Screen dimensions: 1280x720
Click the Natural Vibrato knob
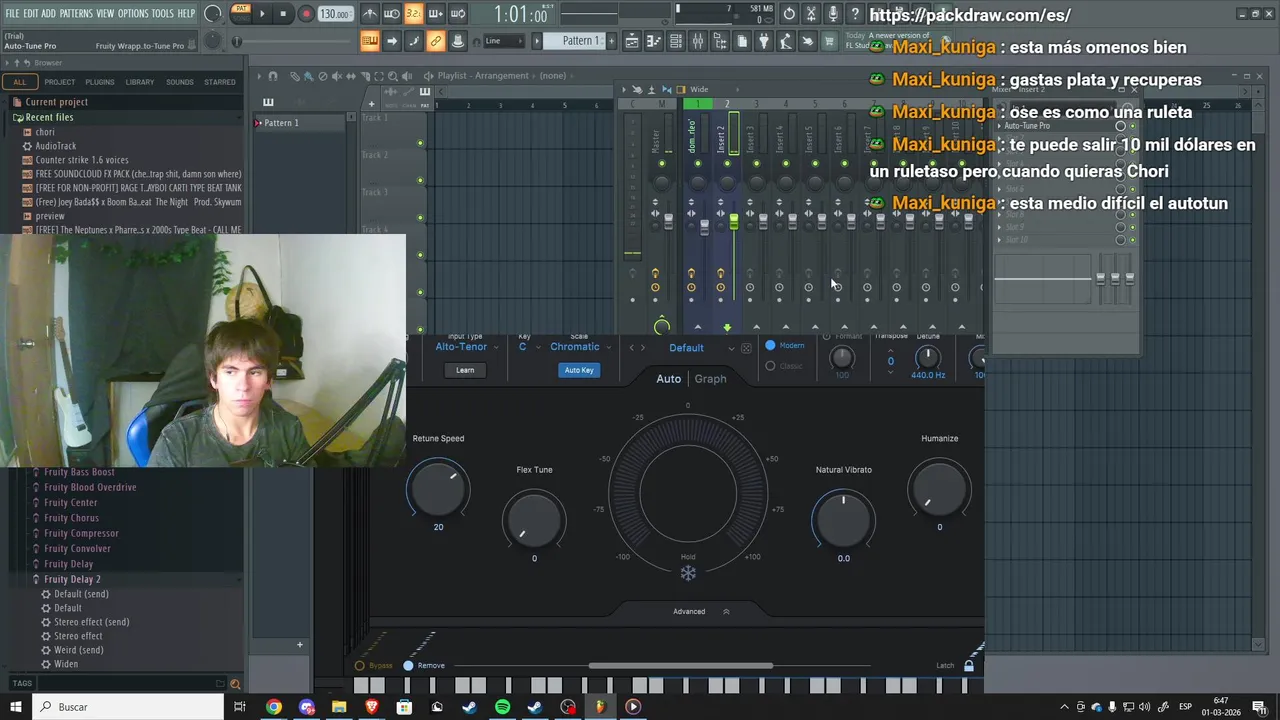843,518
